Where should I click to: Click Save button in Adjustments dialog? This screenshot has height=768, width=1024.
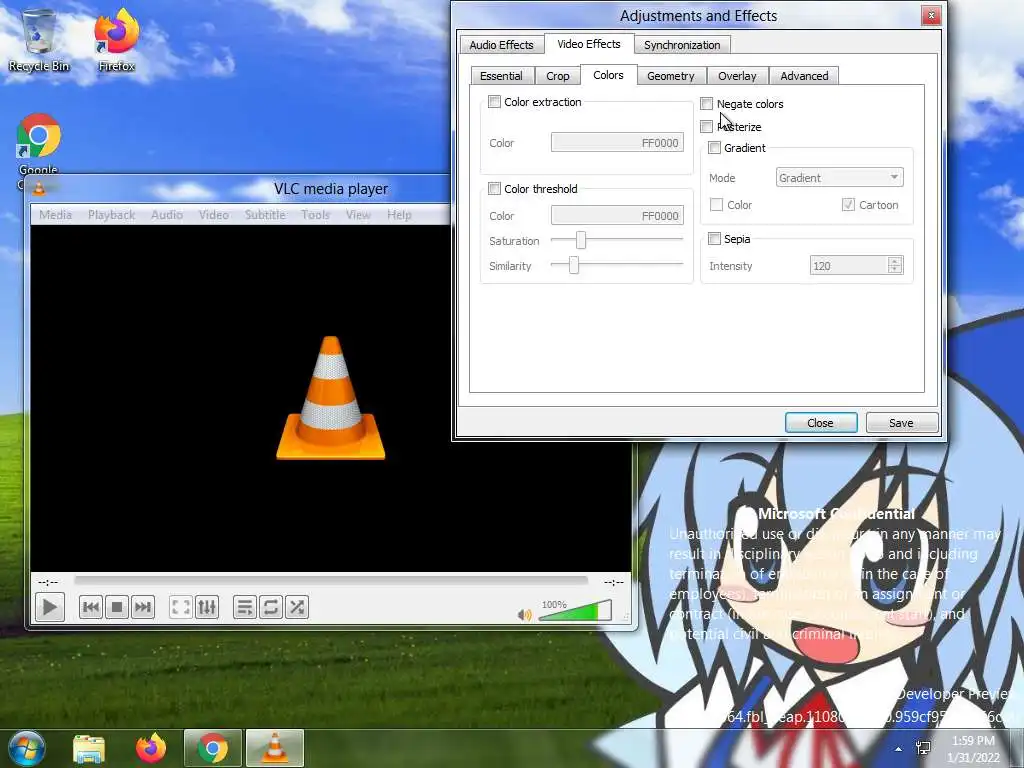coord(901,423)
